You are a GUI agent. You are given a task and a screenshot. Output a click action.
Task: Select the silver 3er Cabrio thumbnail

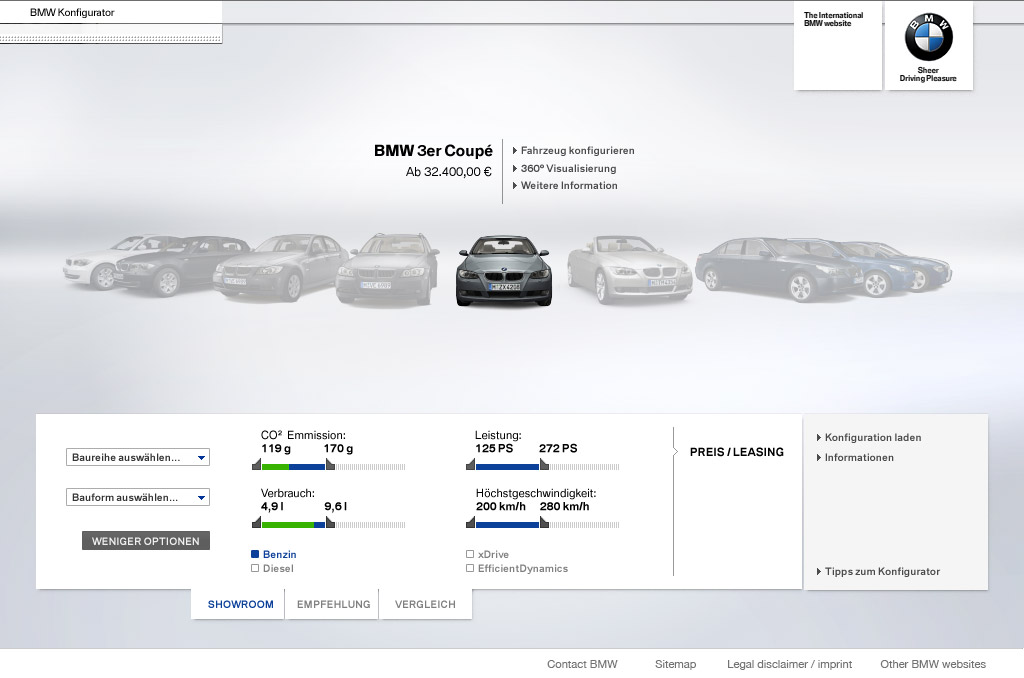point(629,269)
